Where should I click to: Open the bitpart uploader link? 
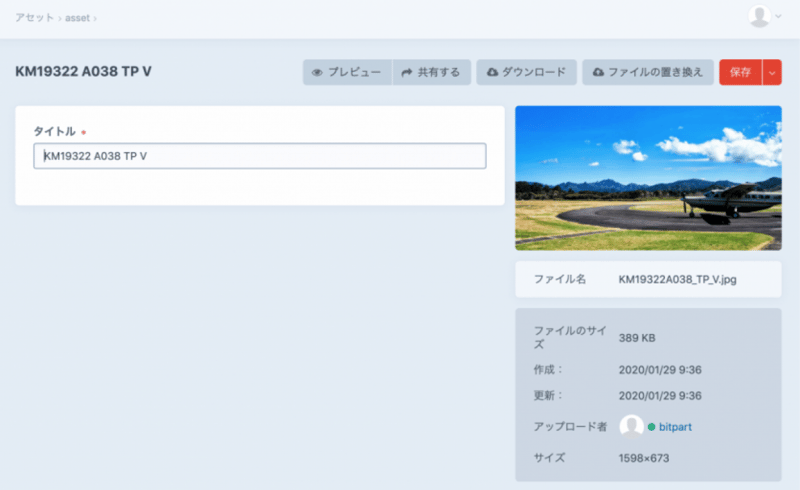[x=676, y=427]
